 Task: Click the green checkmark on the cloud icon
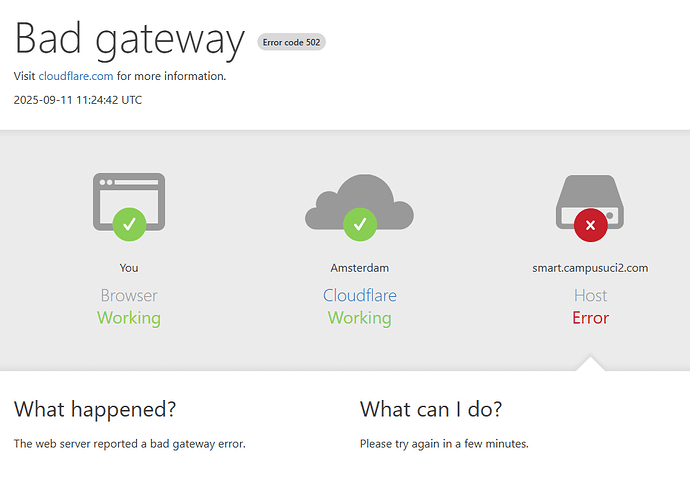(x=360, y=224)
